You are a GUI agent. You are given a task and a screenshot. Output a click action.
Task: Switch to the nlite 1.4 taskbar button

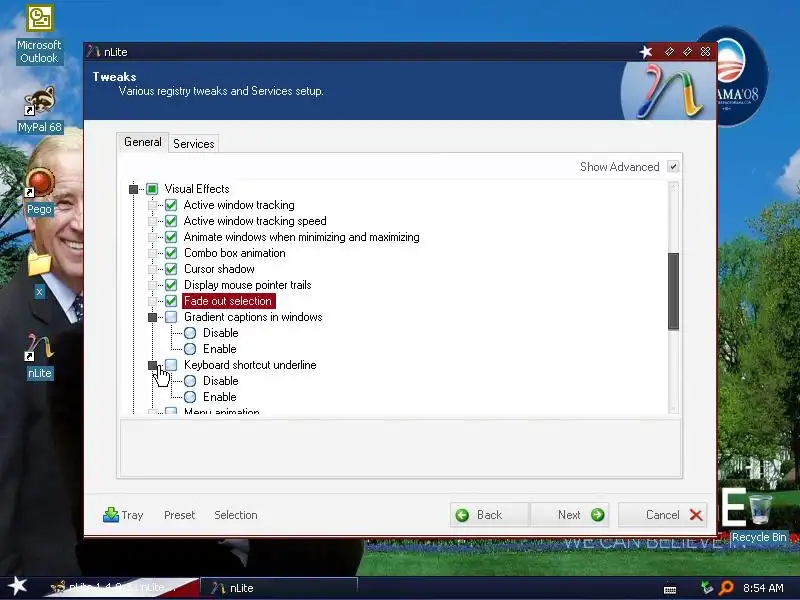point(122,587)
